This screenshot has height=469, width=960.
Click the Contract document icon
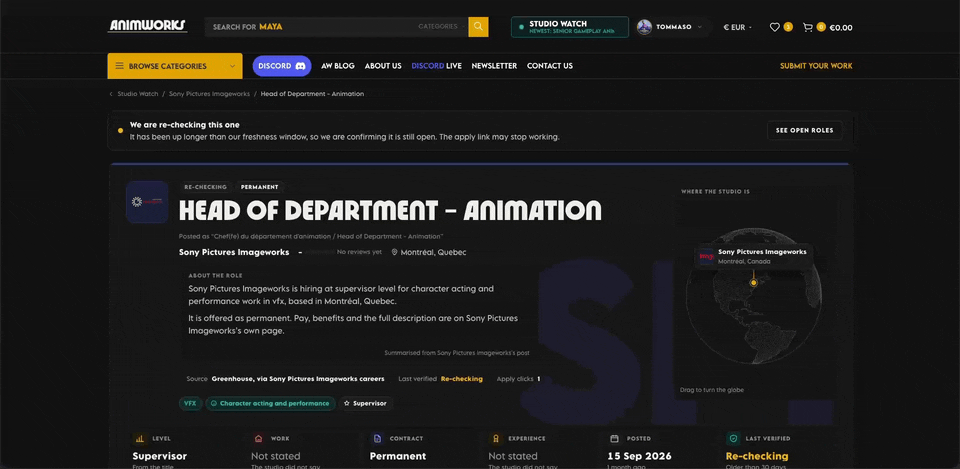[377, 438]
